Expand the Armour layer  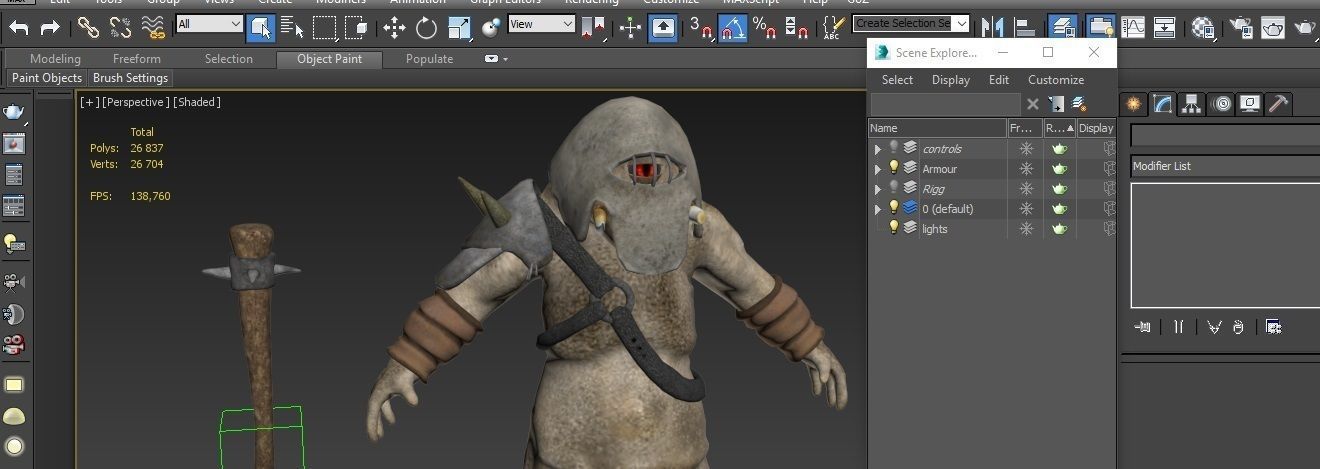click(x=878, y=169)
